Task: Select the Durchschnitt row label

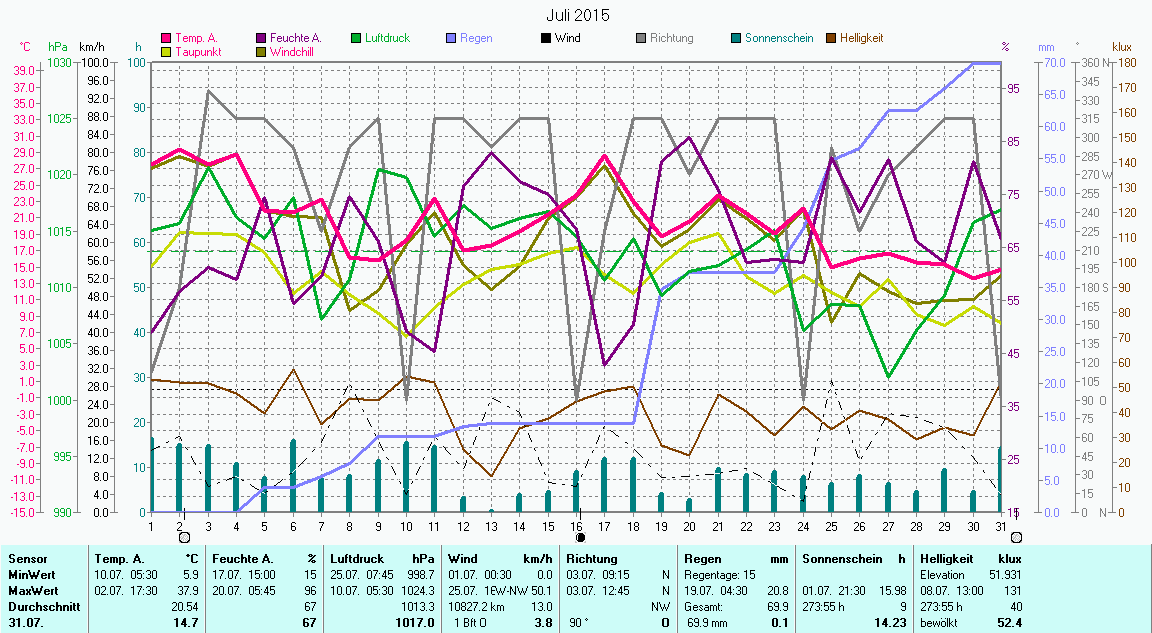Action: click(x=41, y=606)
